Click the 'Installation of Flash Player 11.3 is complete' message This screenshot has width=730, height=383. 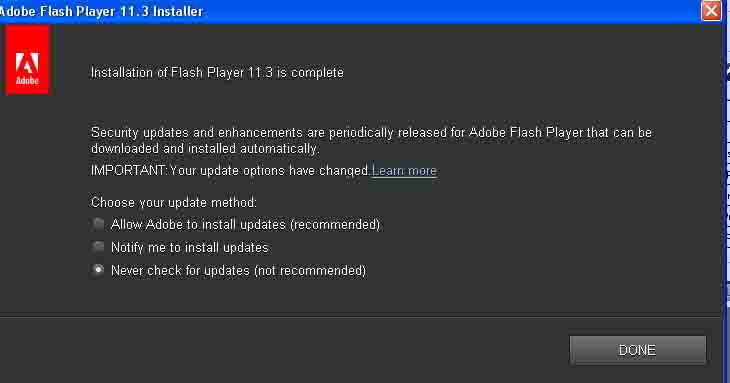[x=217, y=73]
